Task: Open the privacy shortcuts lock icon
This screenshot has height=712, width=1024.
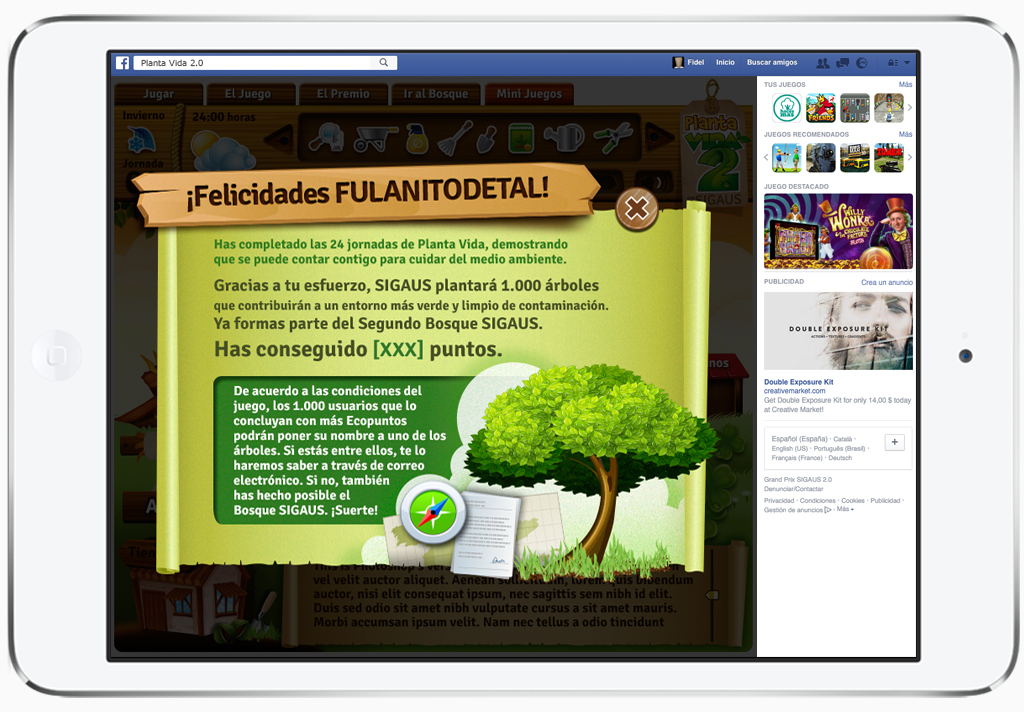Action: [x=892, y=63]
